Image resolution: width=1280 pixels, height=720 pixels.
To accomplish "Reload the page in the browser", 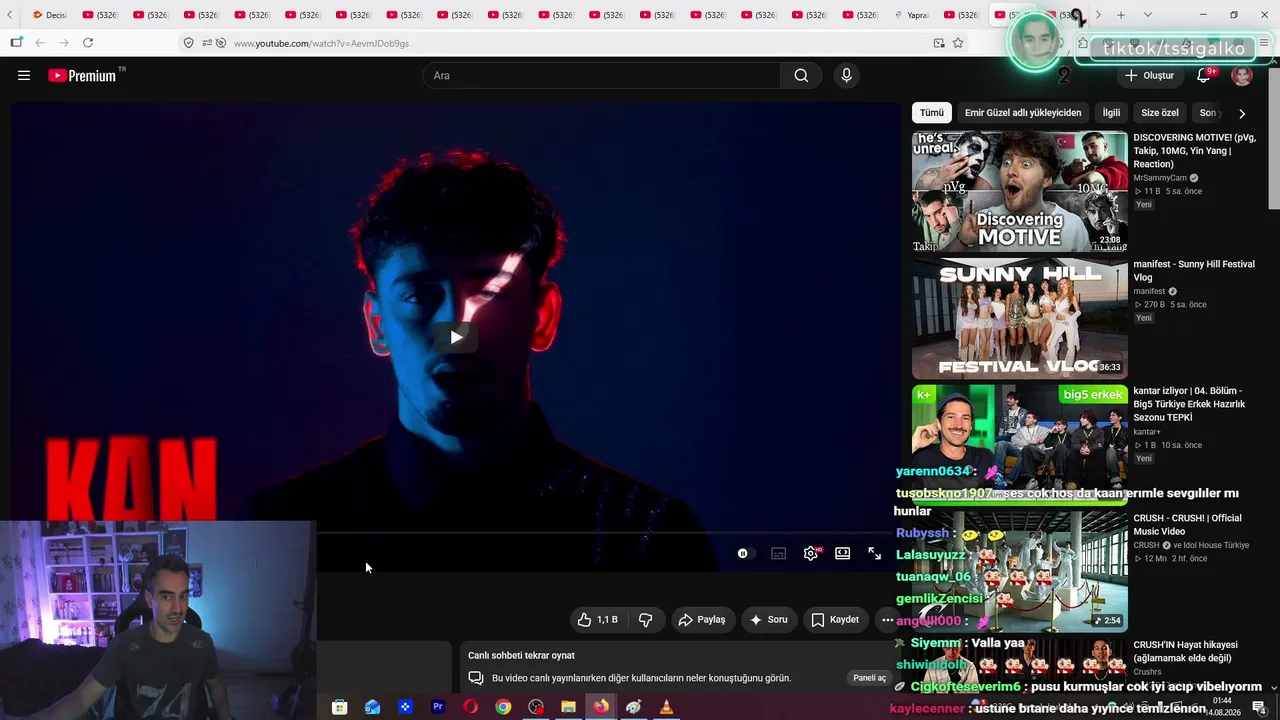I will (88, 43).
